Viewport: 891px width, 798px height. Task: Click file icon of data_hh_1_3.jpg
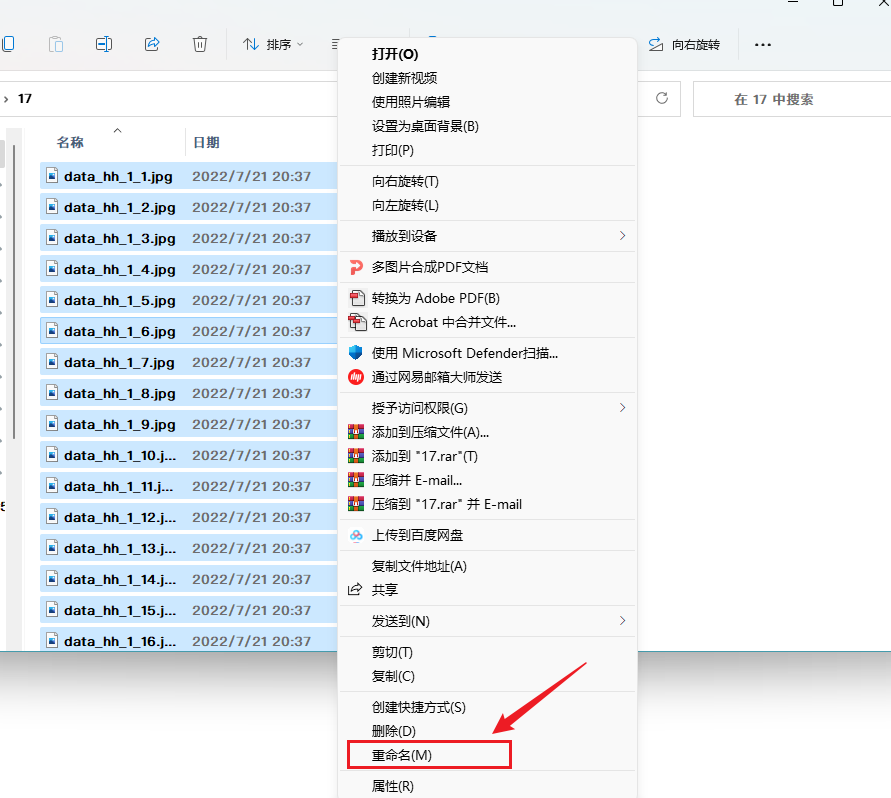52,238
